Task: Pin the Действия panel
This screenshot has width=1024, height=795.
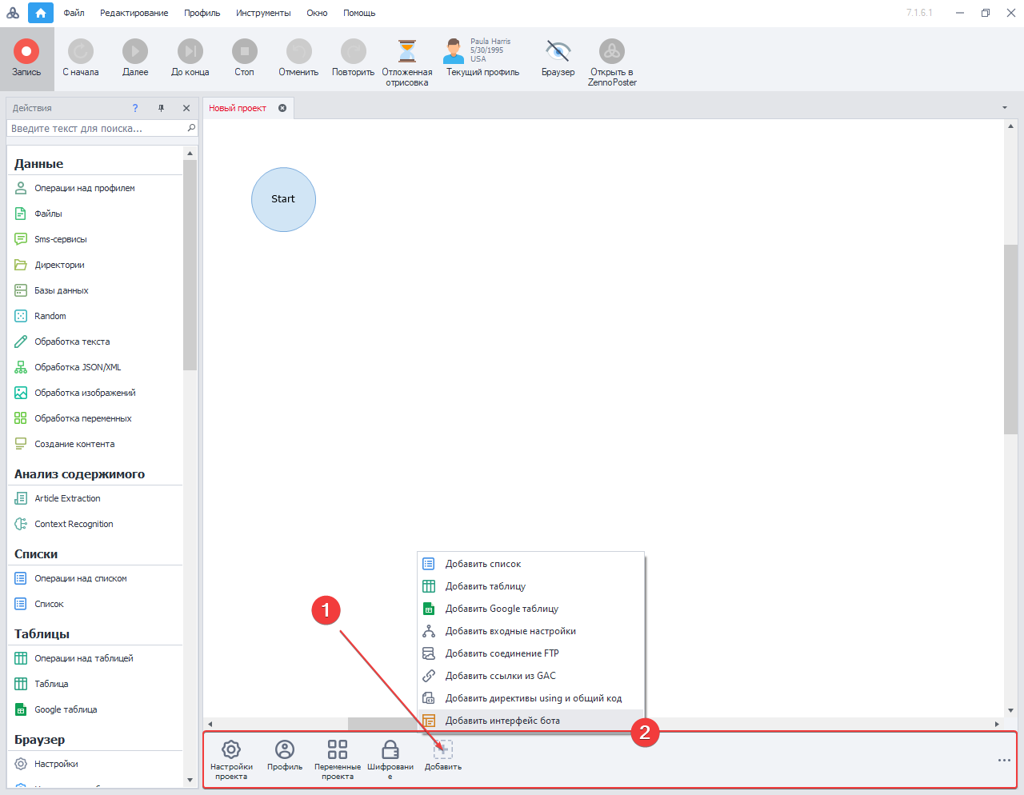Action: [x=160, y=108]
